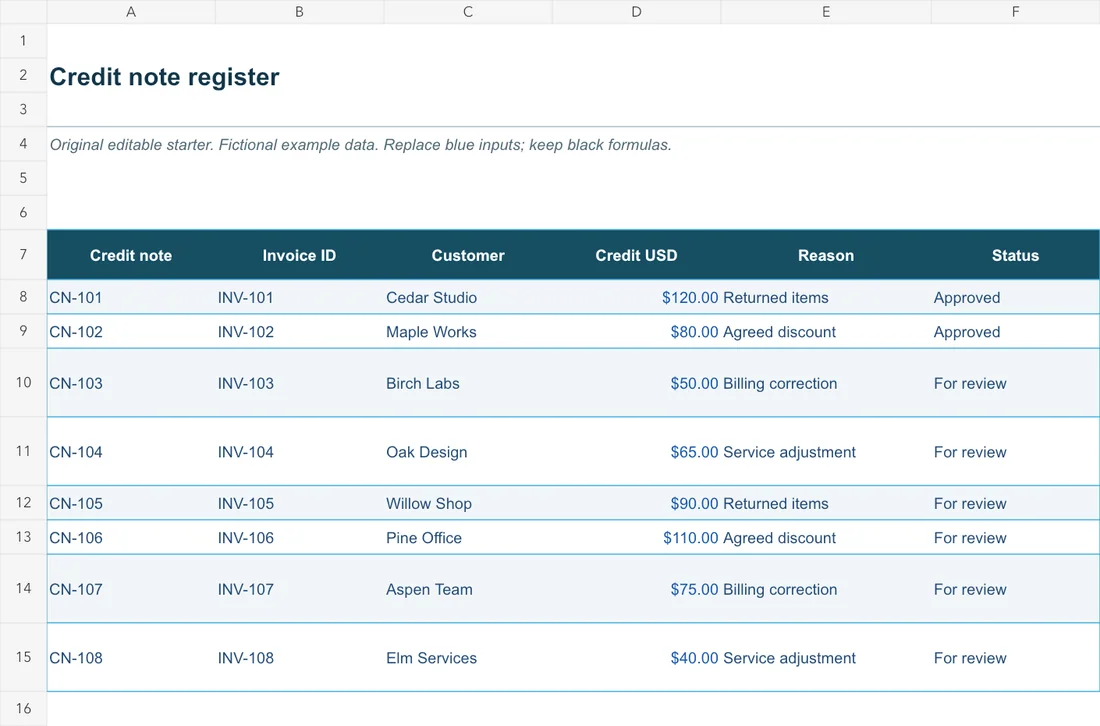Select the Status header cell
This screenshot has width=1100, height=726.
click(x=1015, y=255)
